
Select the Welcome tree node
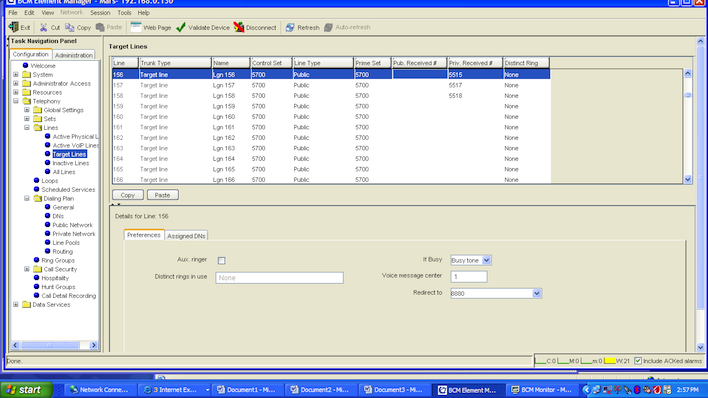(42, 66)
